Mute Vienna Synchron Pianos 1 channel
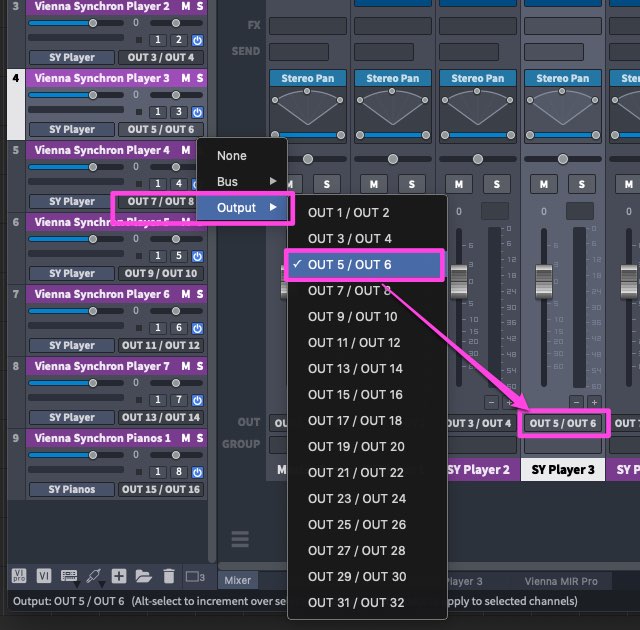This screenshot has height=630, width=640. pos(186,438)
